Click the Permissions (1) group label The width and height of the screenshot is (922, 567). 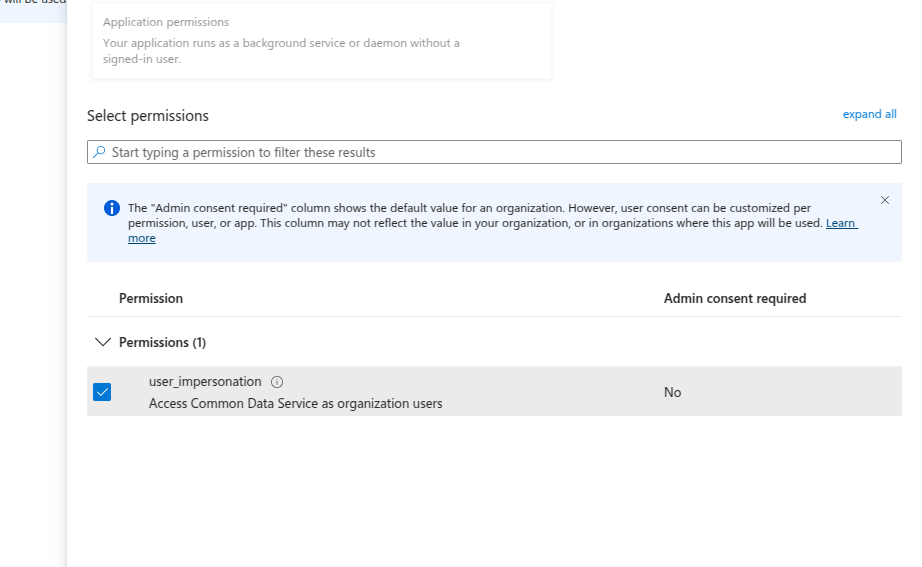click(162, 342)
